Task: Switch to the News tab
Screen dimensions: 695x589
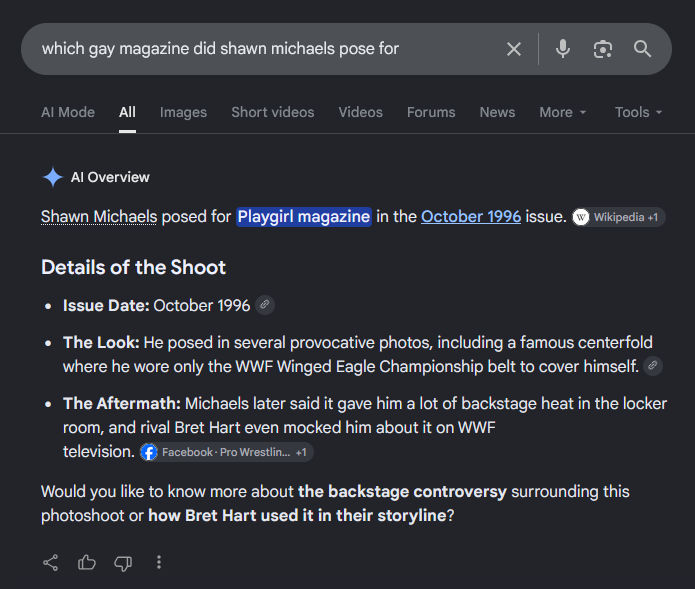Action: (497, 113)
